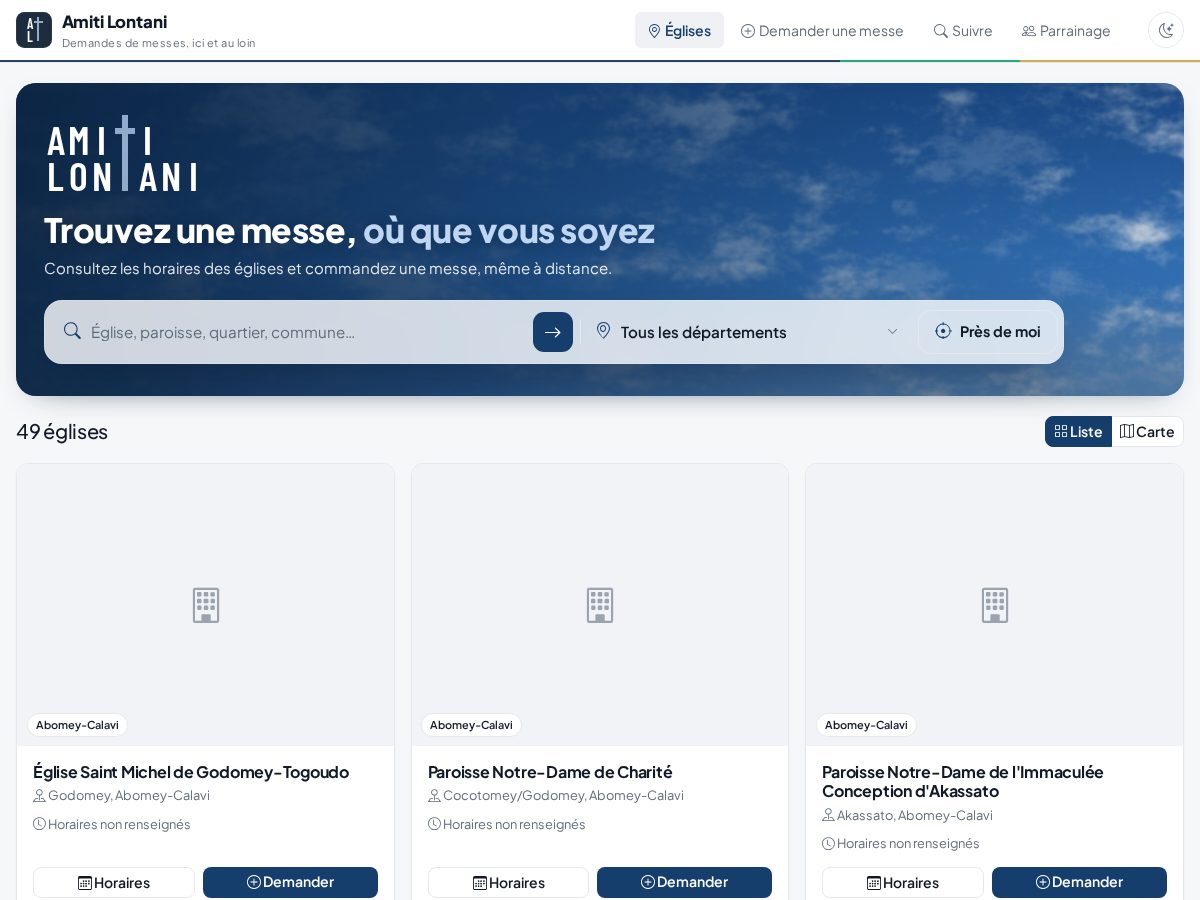Click the 49 églises results count
The height and width of the screenshot is (900, 1200).
62,431
